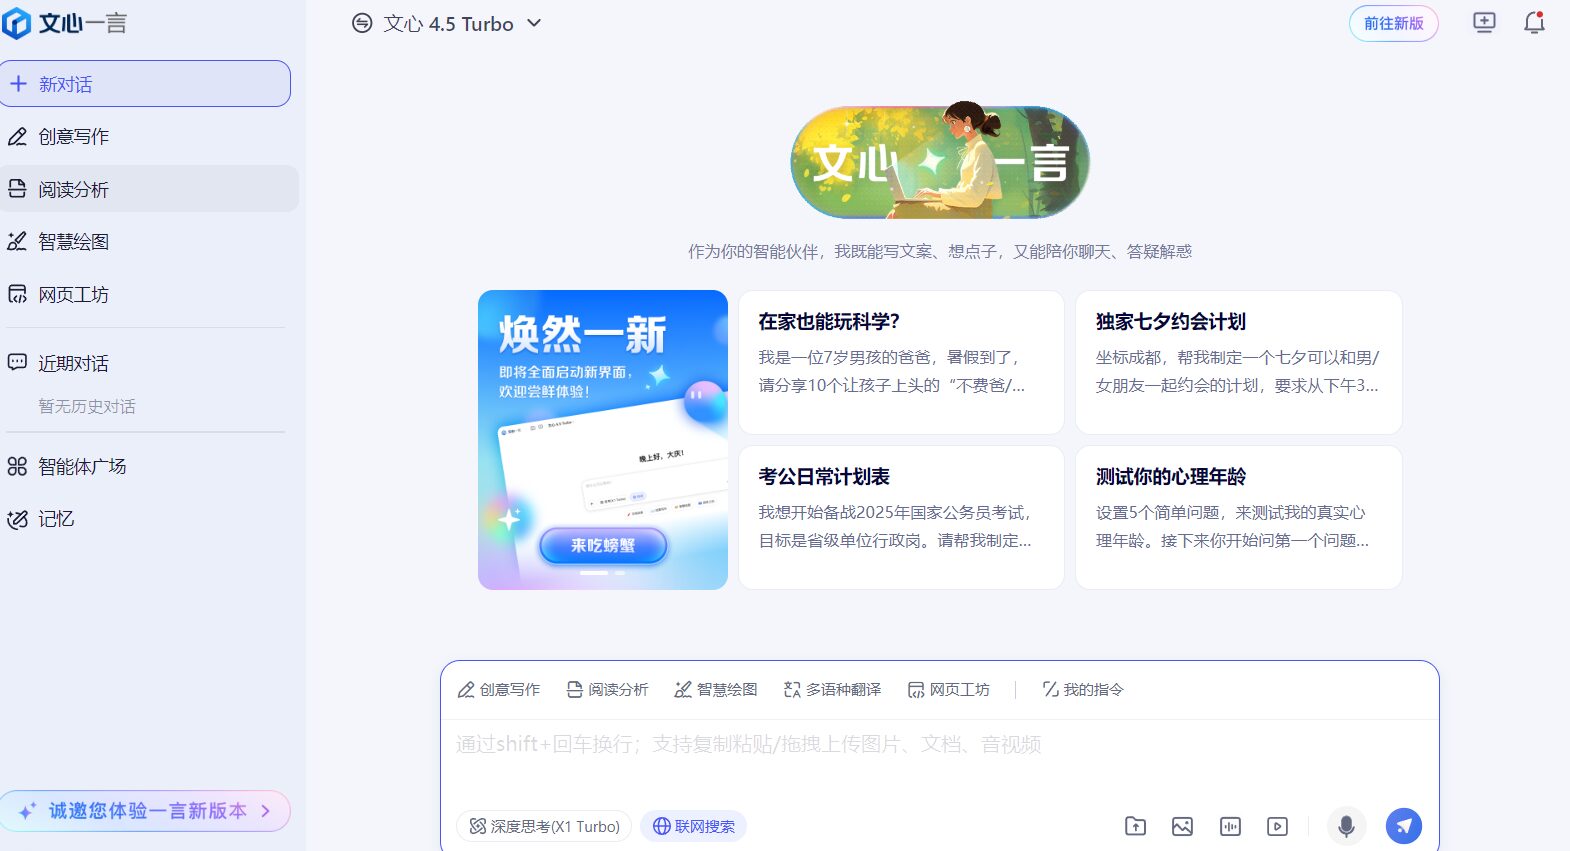The height and width of the screenshot is (851, 1570).
Task: Click the upload video icon
Action: click(1277, 826)
